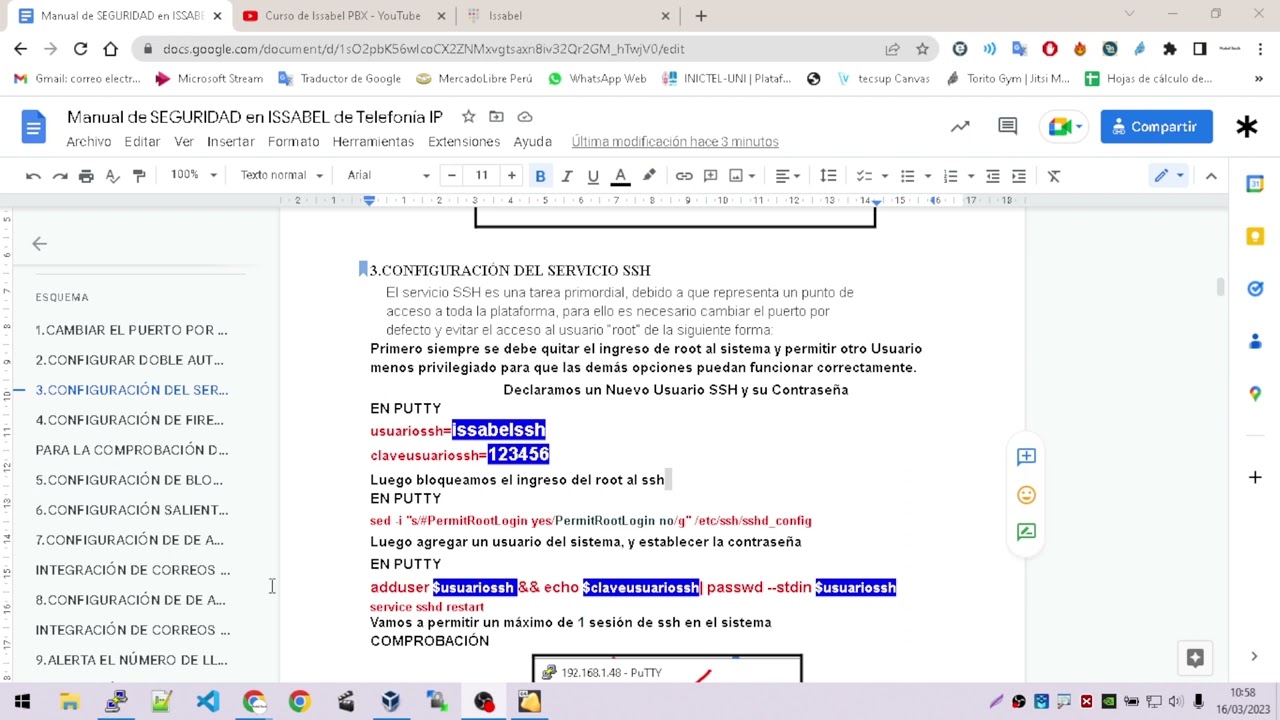The height and width of the screenshot is (720, 1280).
Task: Select the Paint format tool
Action: point(139,176)
